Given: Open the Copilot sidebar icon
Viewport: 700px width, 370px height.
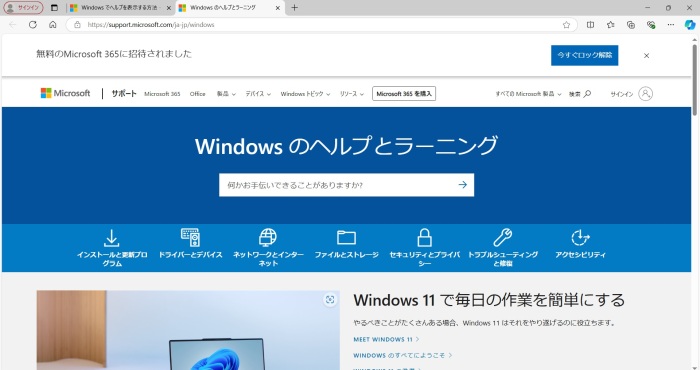Looking at the screenshot, I should 690,25.
